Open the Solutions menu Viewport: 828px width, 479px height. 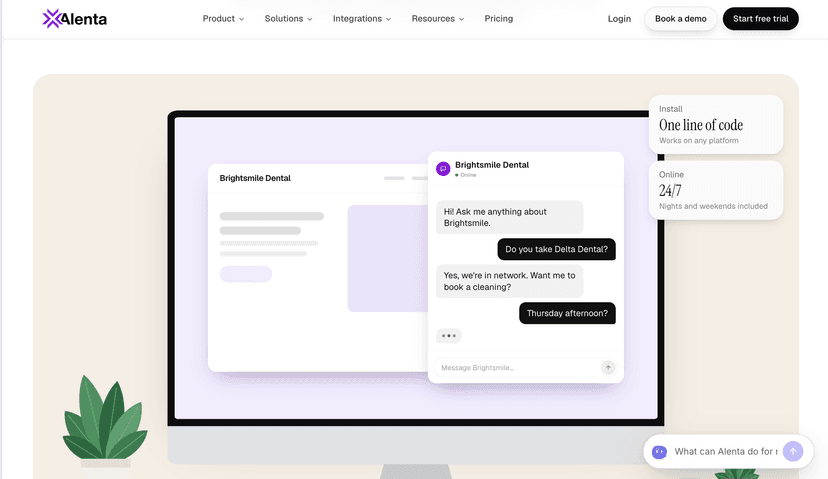288,18
